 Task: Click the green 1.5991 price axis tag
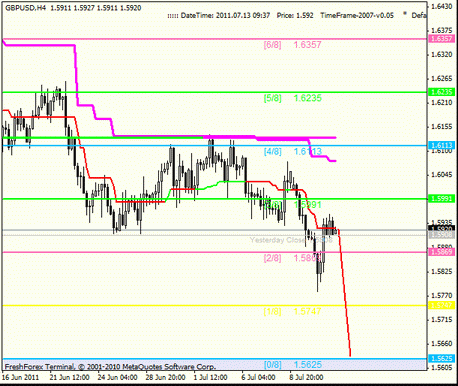pos(441,199)
